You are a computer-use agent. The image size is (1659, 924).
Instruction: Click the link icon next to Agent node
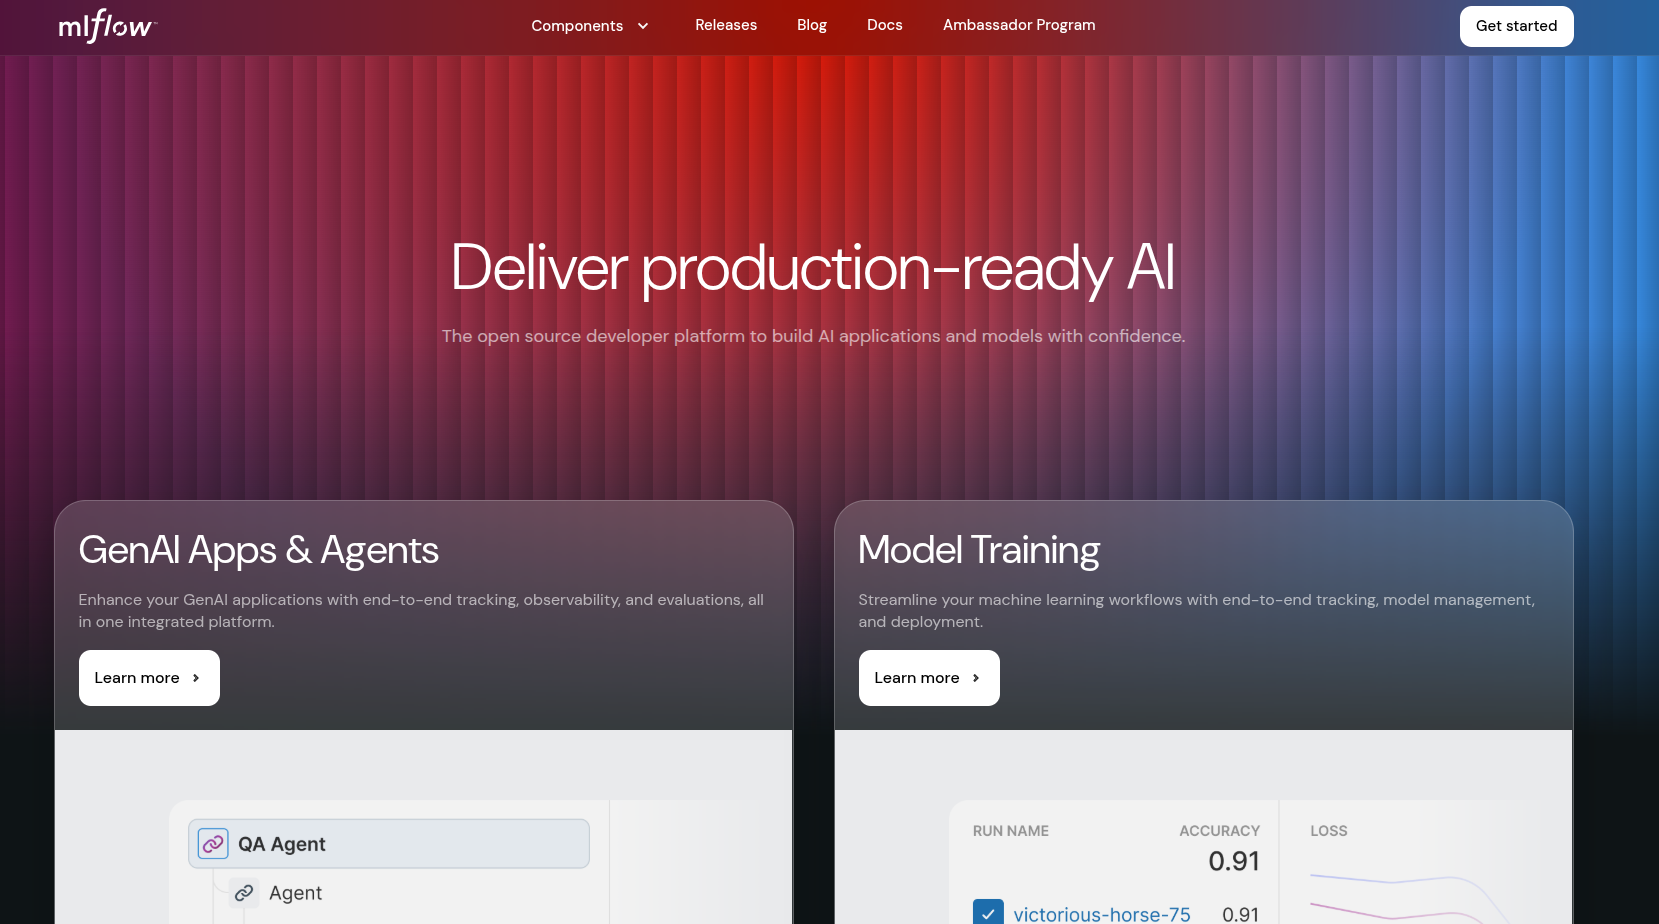(243, 892)
